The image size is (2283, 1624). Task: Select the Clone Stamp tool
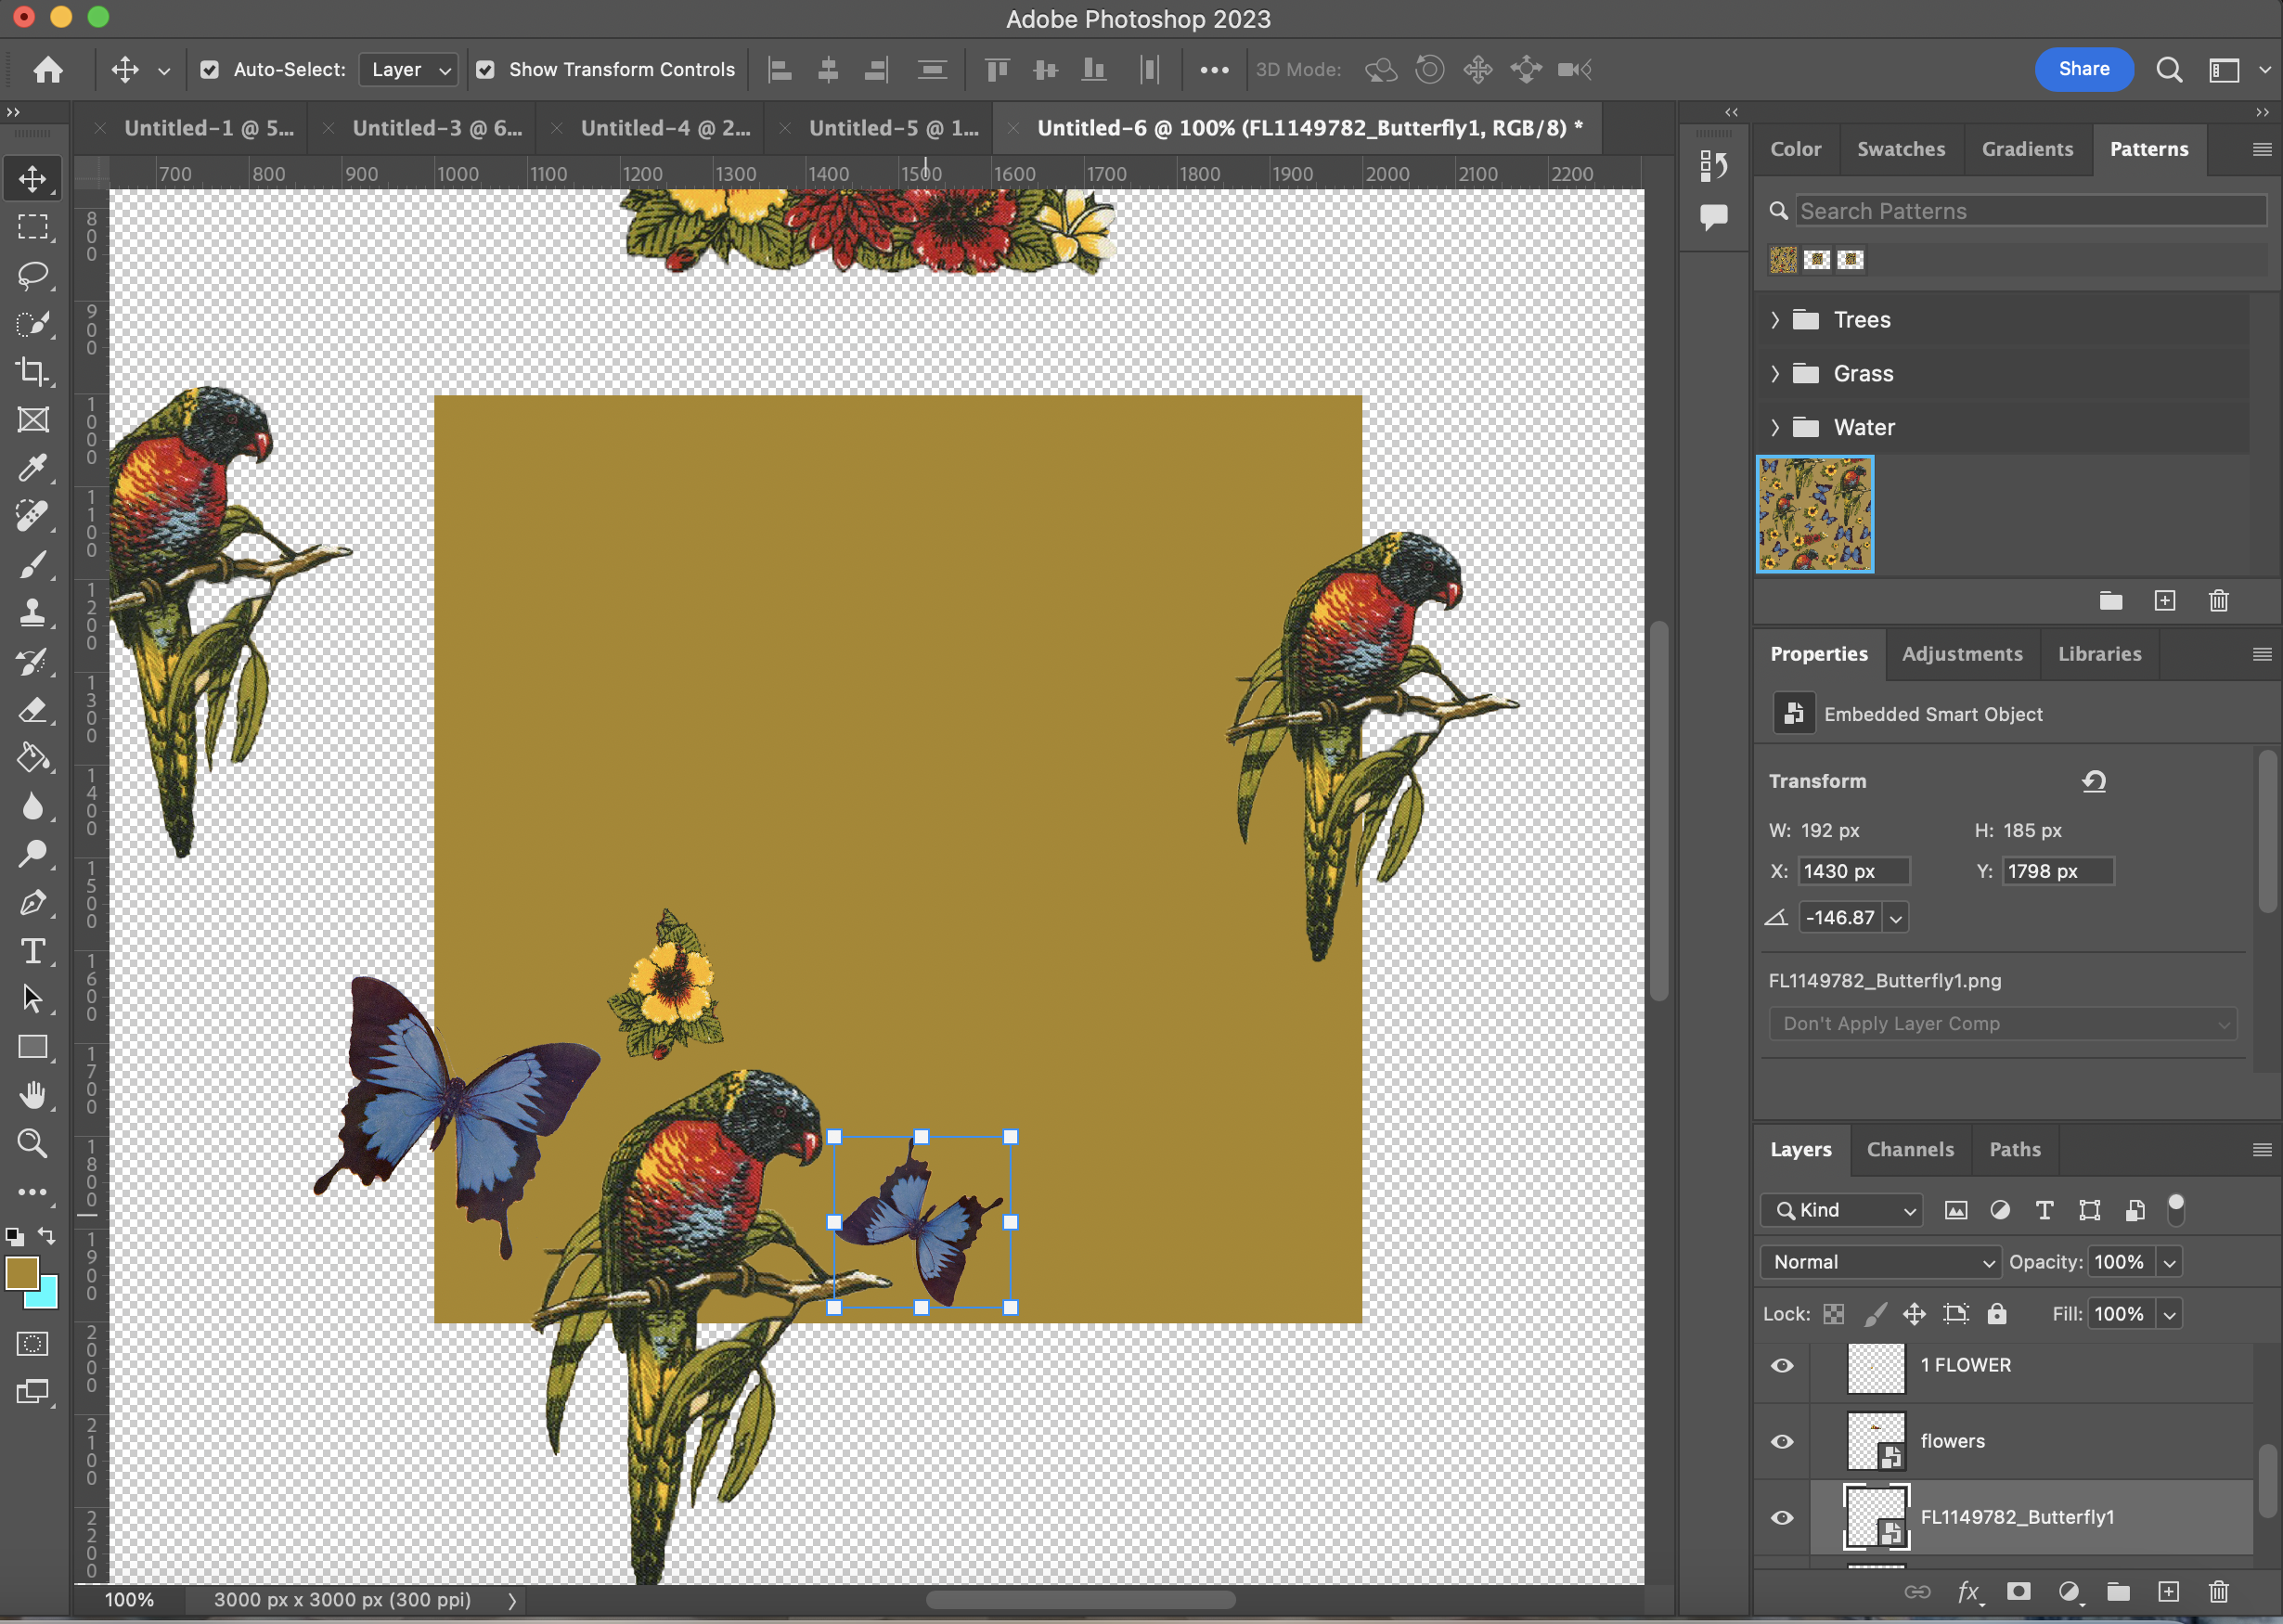click(32, 612)
